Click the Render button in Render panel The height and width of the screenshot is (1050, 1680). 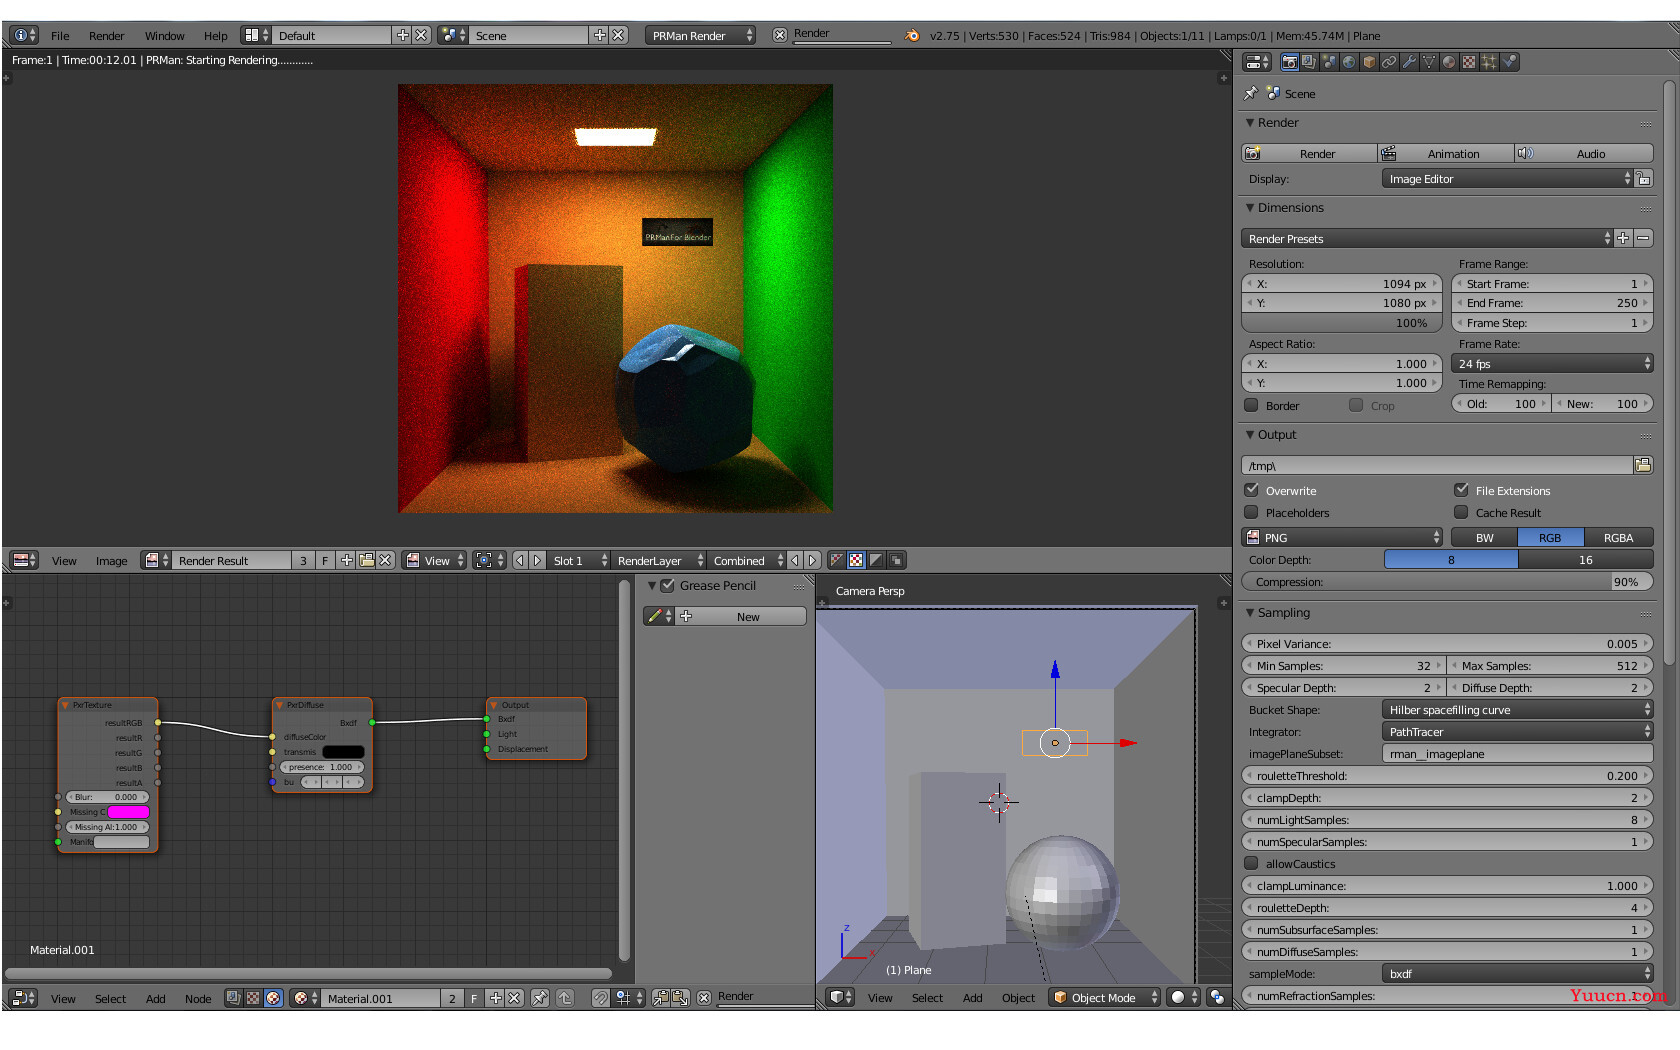(1309, 153)
